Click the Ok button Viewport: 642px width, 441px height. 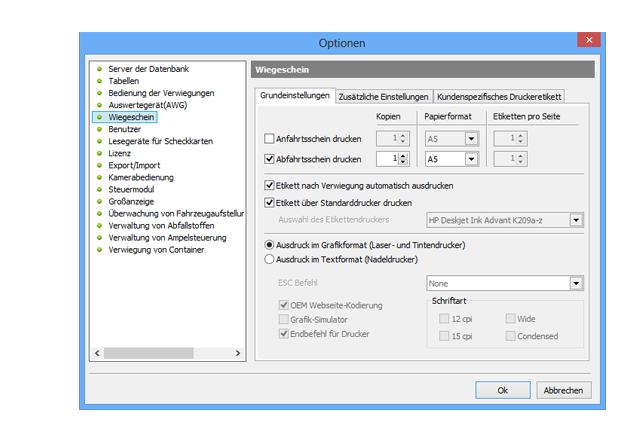pos(503,390)
